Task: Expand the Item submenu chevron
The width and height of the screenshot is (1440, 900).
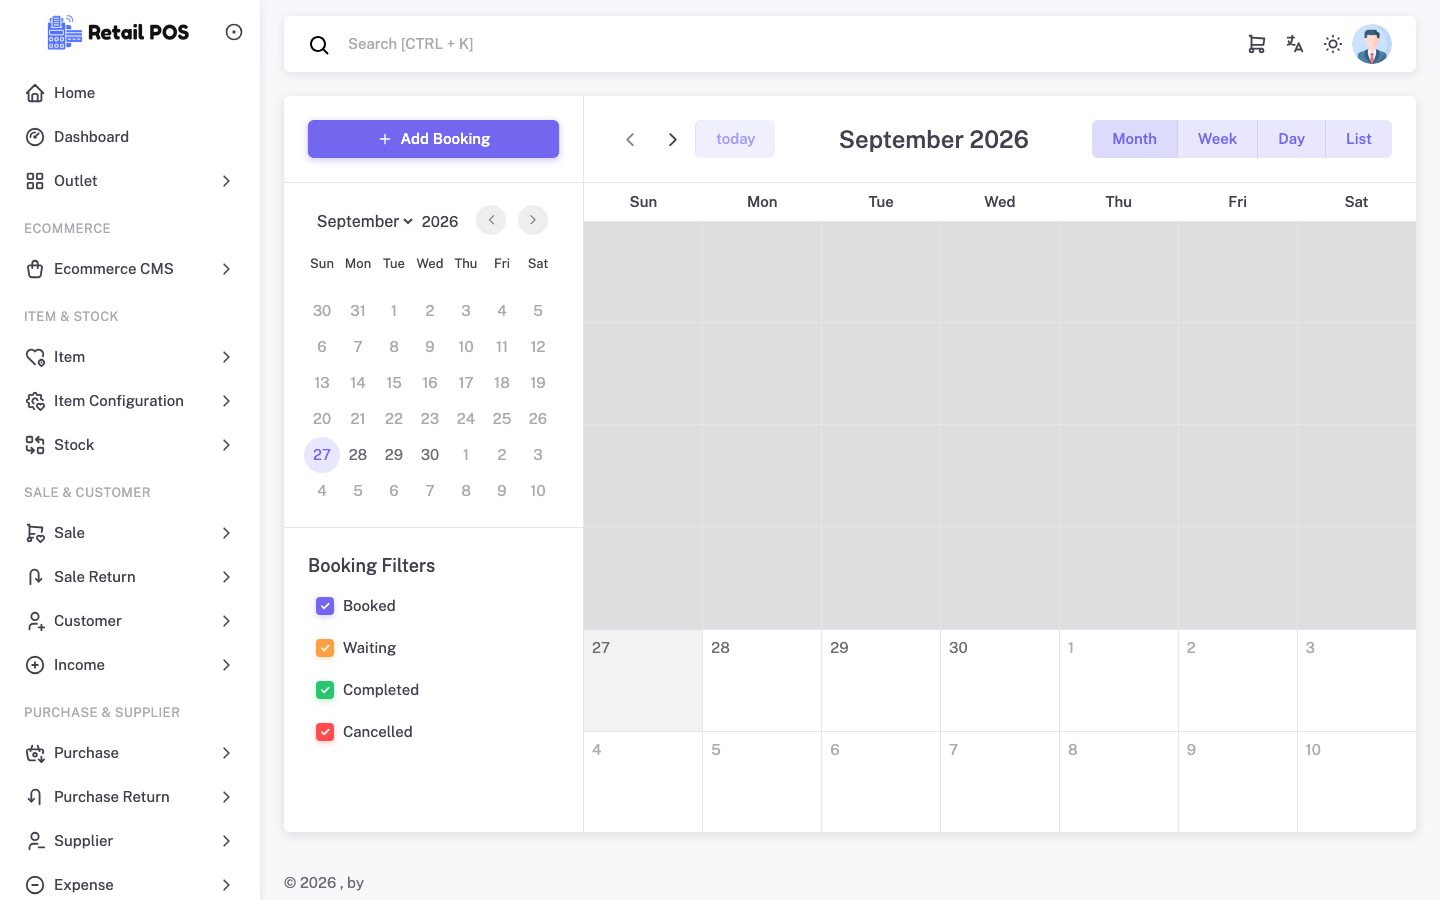Action: click(227, 357)
